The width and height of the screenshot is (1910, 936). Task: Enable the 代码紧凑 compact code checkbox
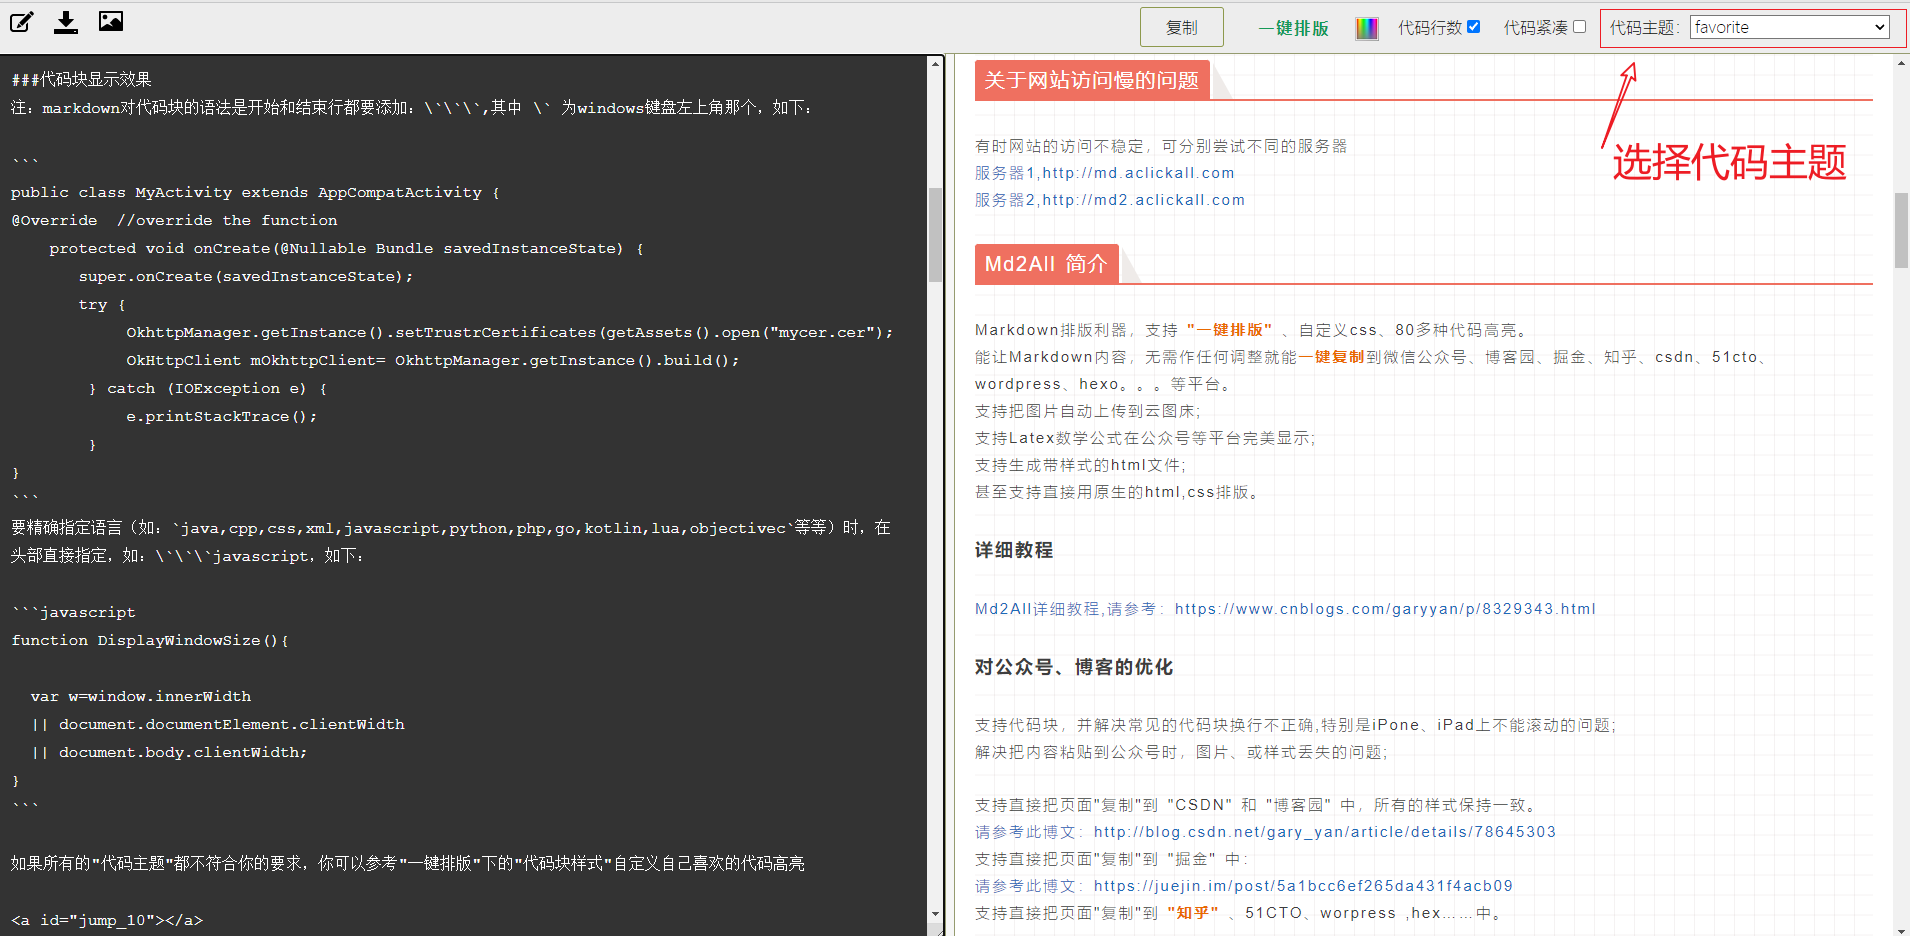click(1579, 27)
